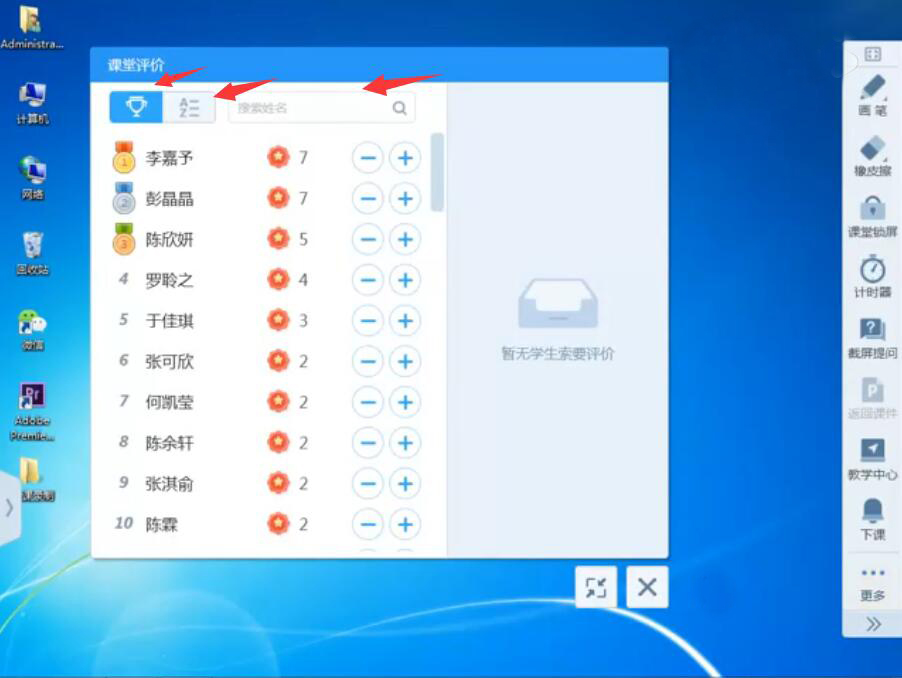Switch to alphabetical A-Z sorting

(x=189, y=107)
